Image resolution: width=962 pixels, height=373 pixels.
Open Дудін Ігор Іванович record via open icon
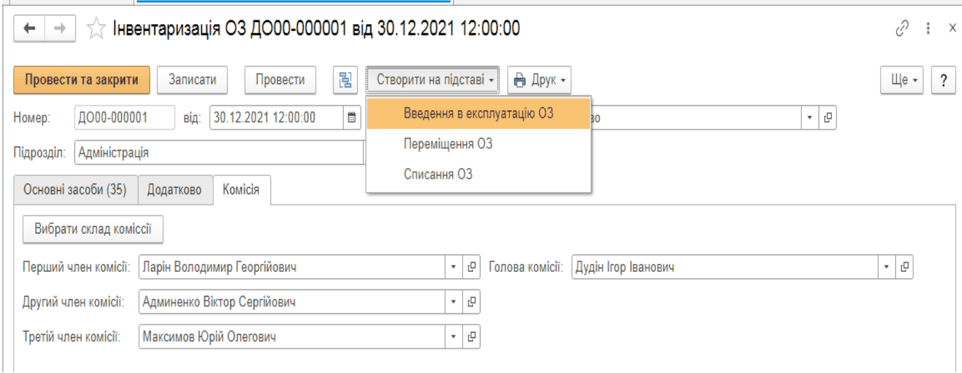904,267
